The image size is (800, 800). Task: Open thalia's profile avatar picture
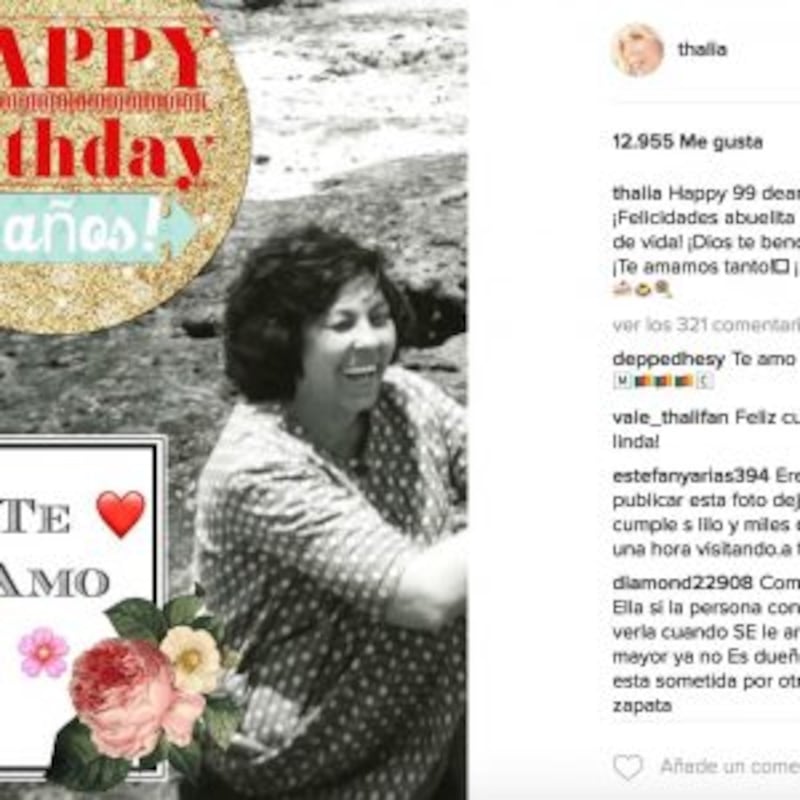[638, 49]
